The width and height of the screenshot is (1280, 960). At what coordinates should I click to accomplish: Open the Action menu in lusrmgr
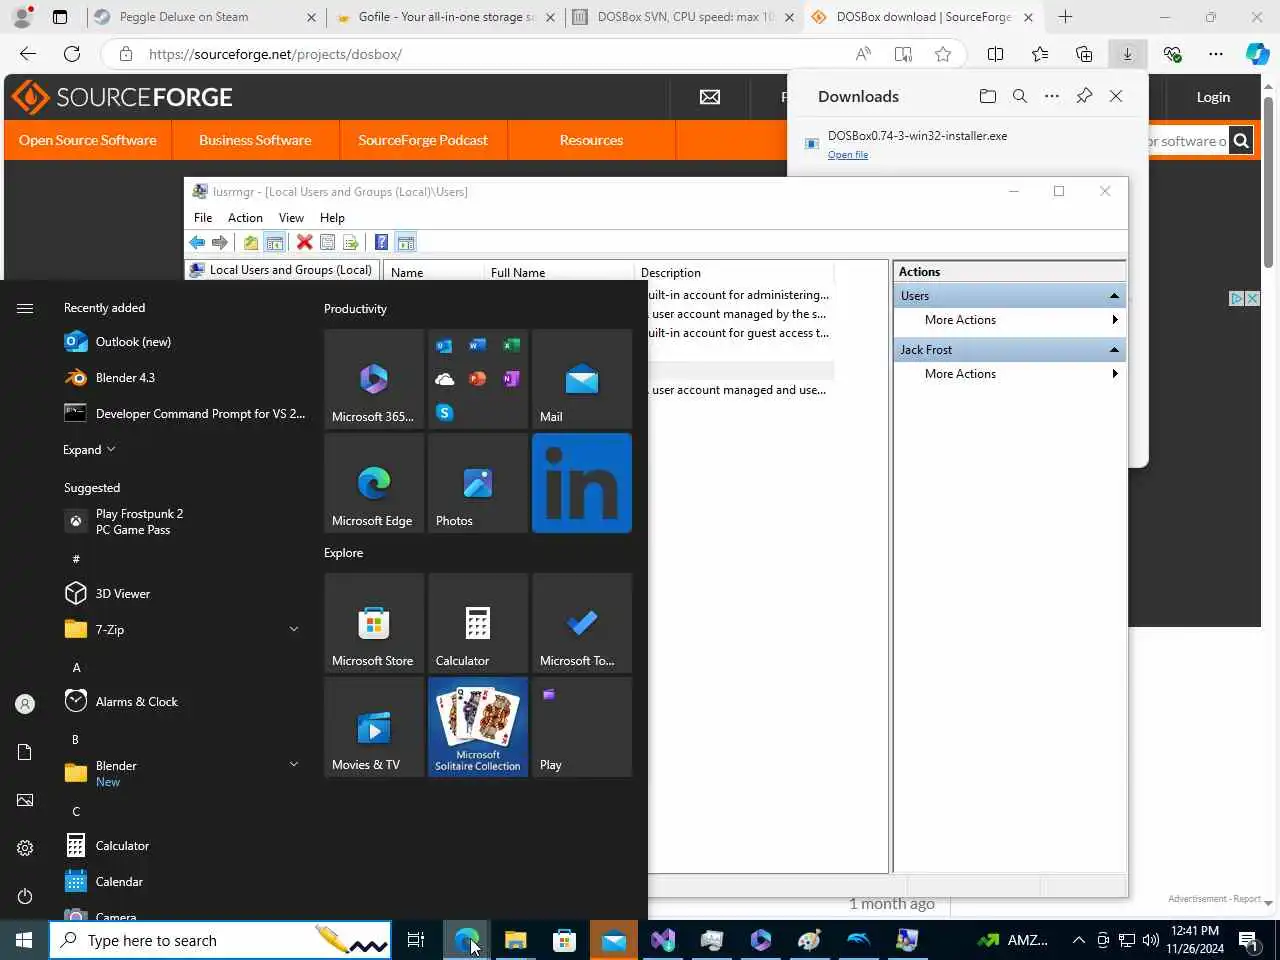245,217
